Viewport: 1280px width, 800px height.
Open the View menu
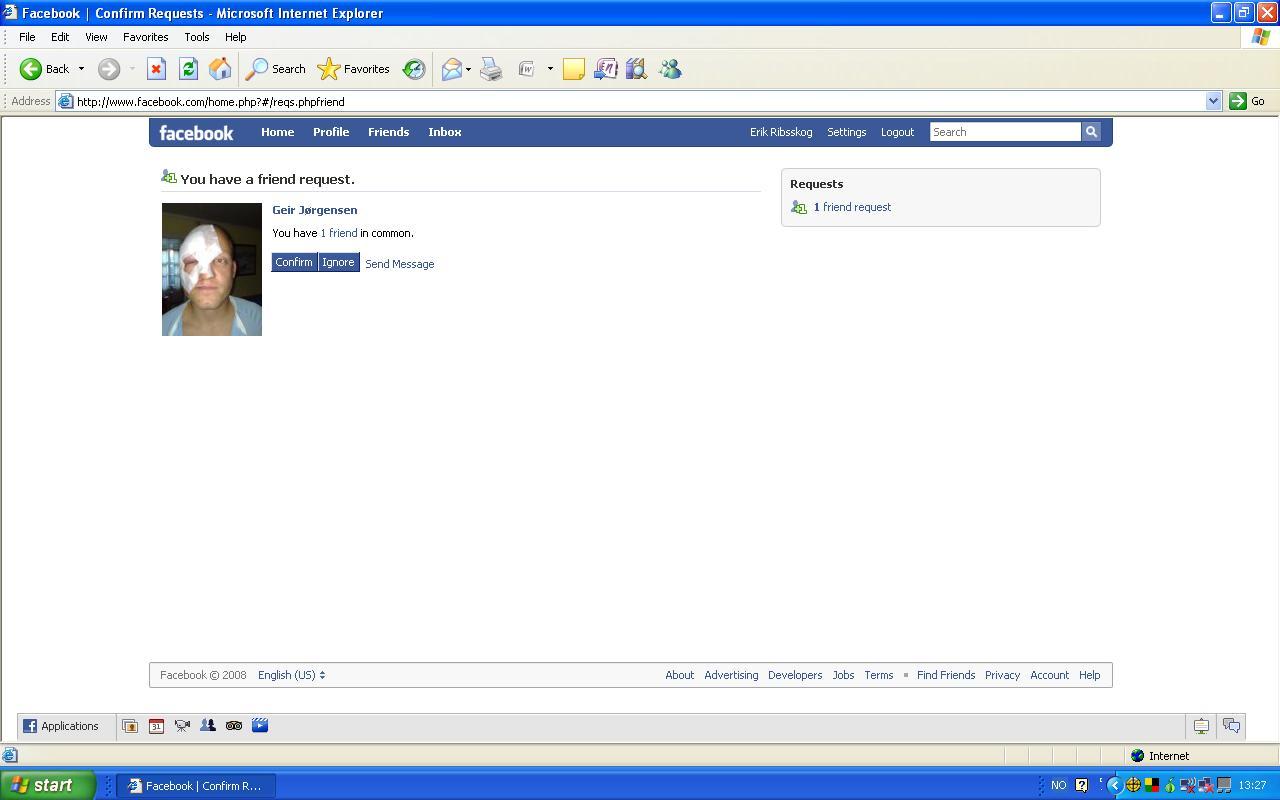click(96, 37)
